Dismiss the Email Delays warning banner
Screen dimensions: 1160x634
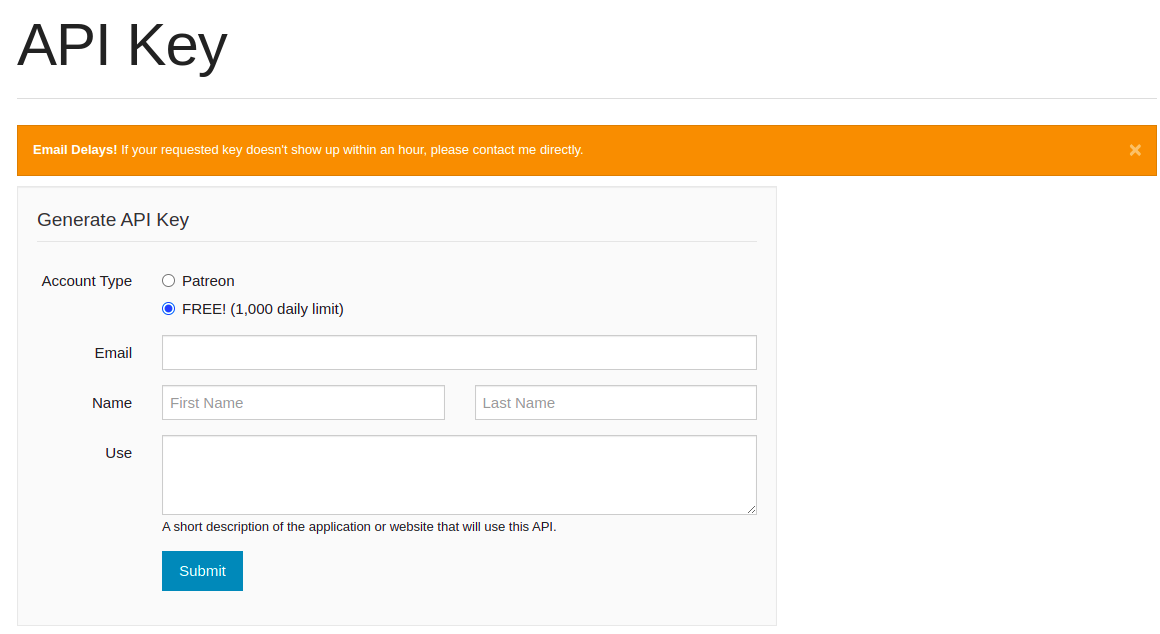coord(1135,150)
